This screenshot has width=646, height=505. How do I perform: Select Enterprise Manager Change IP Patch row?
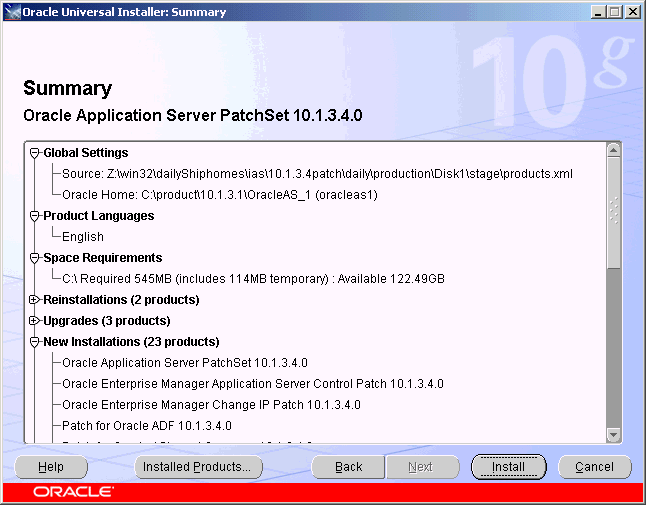[211, 405]
